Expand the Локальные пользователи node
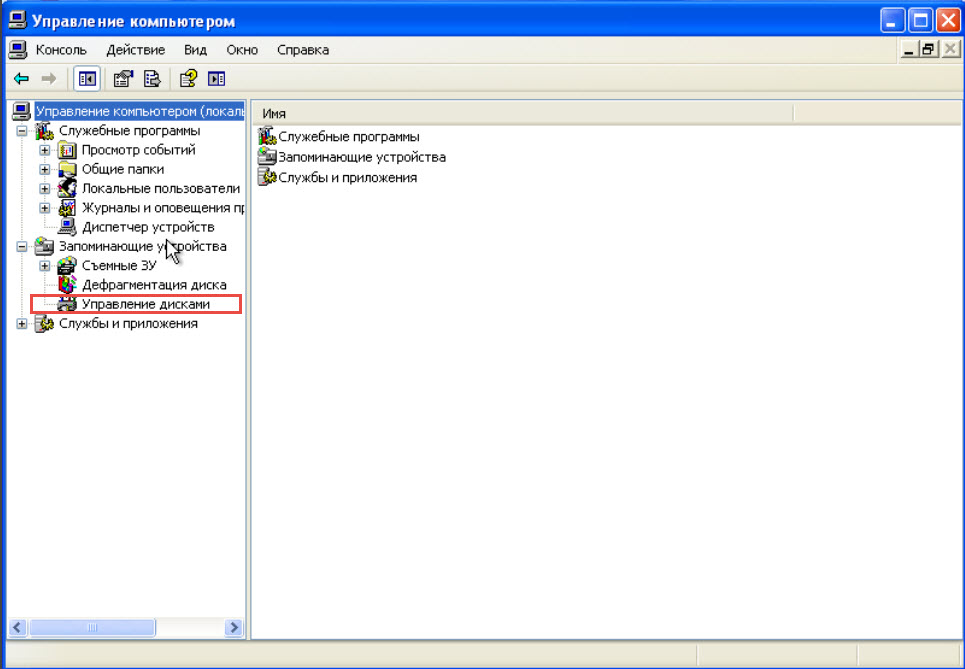This screenshot has height=669, width=965. coord(44,188)
